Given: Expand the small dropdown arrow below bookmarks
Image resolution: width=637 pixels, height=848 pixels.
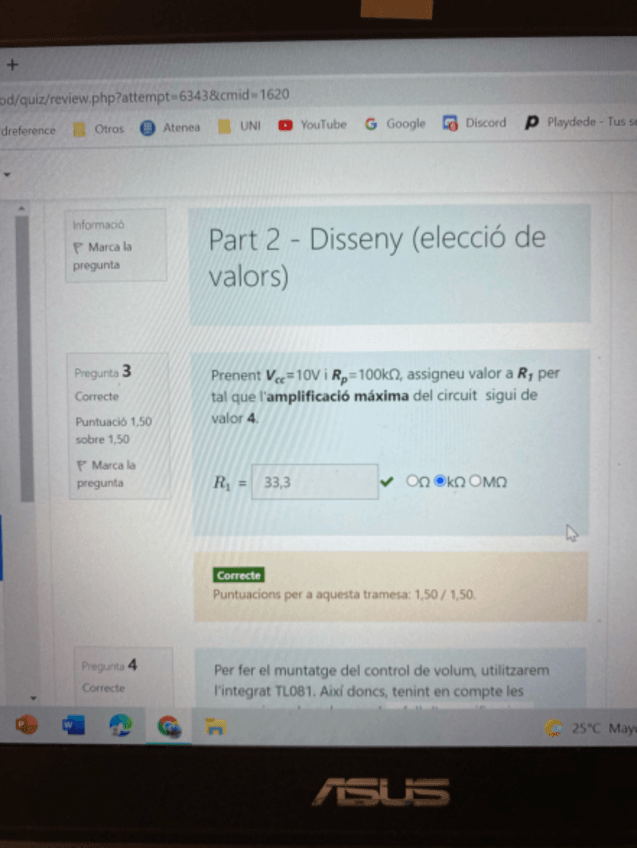Looking at the screenshot, I should (x=6, y=175).
